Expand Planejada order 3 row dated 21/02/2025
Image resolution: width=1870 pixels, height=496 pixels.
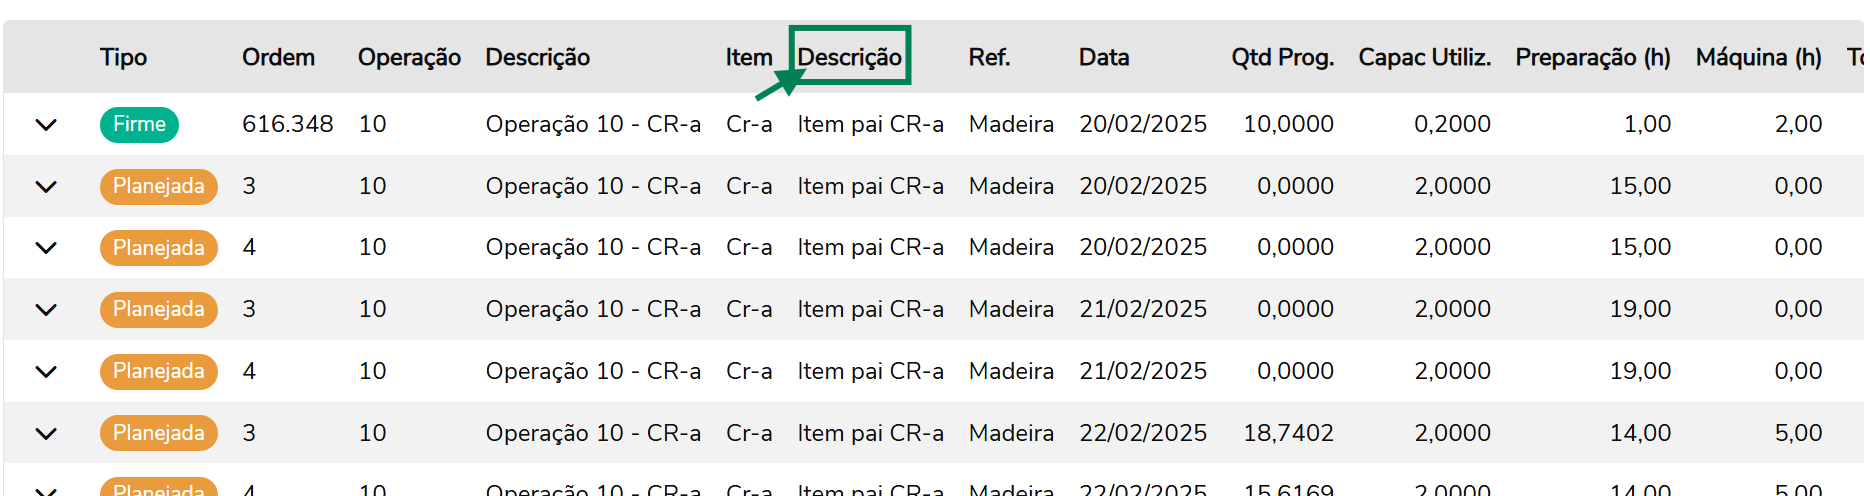[46, 310]
